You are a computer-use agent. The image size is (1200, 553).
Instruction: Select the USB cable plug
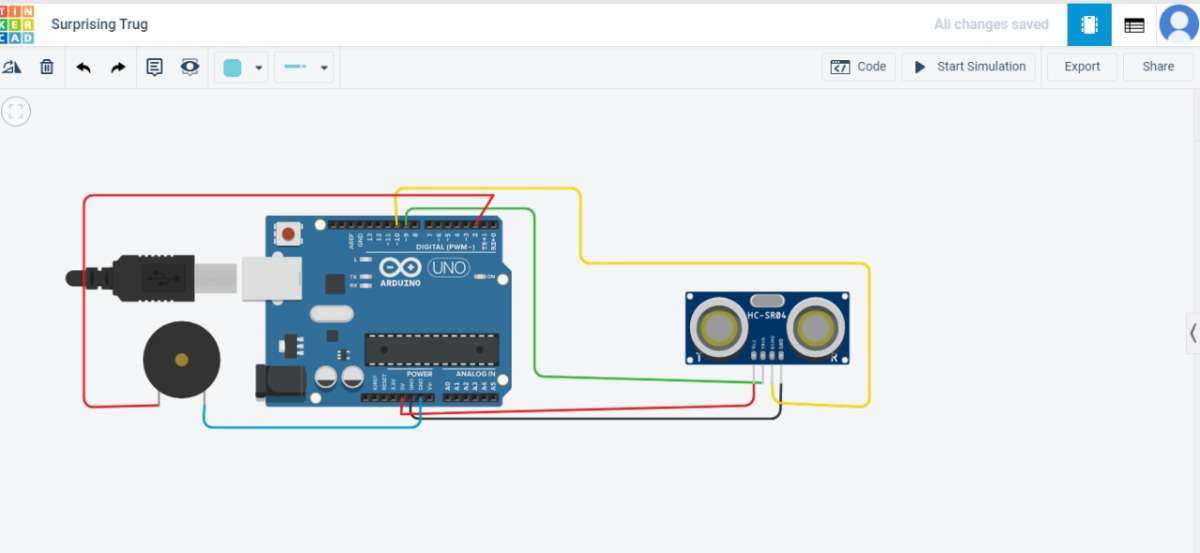point(150,277)
